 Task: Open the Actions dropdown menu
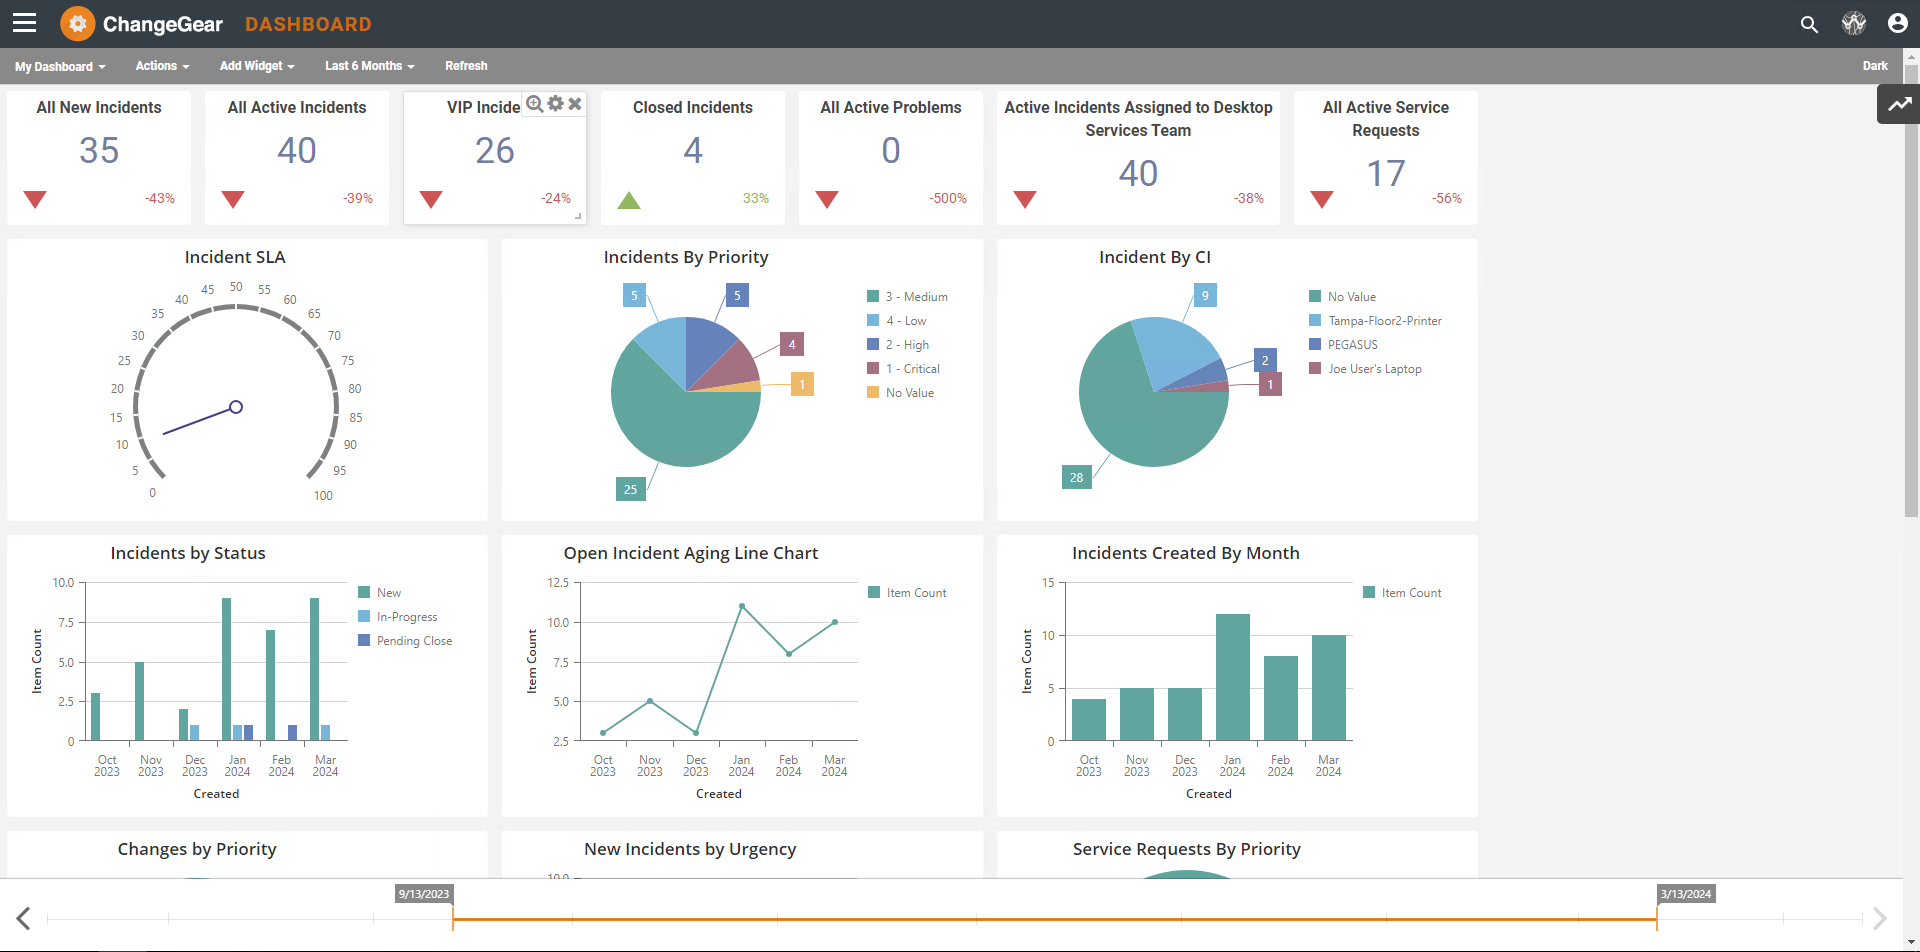(x=162, y=66)
